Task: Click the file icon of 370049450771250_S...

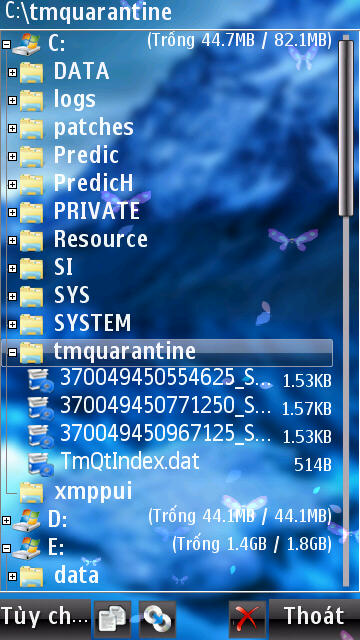Action: coord(40,408)
